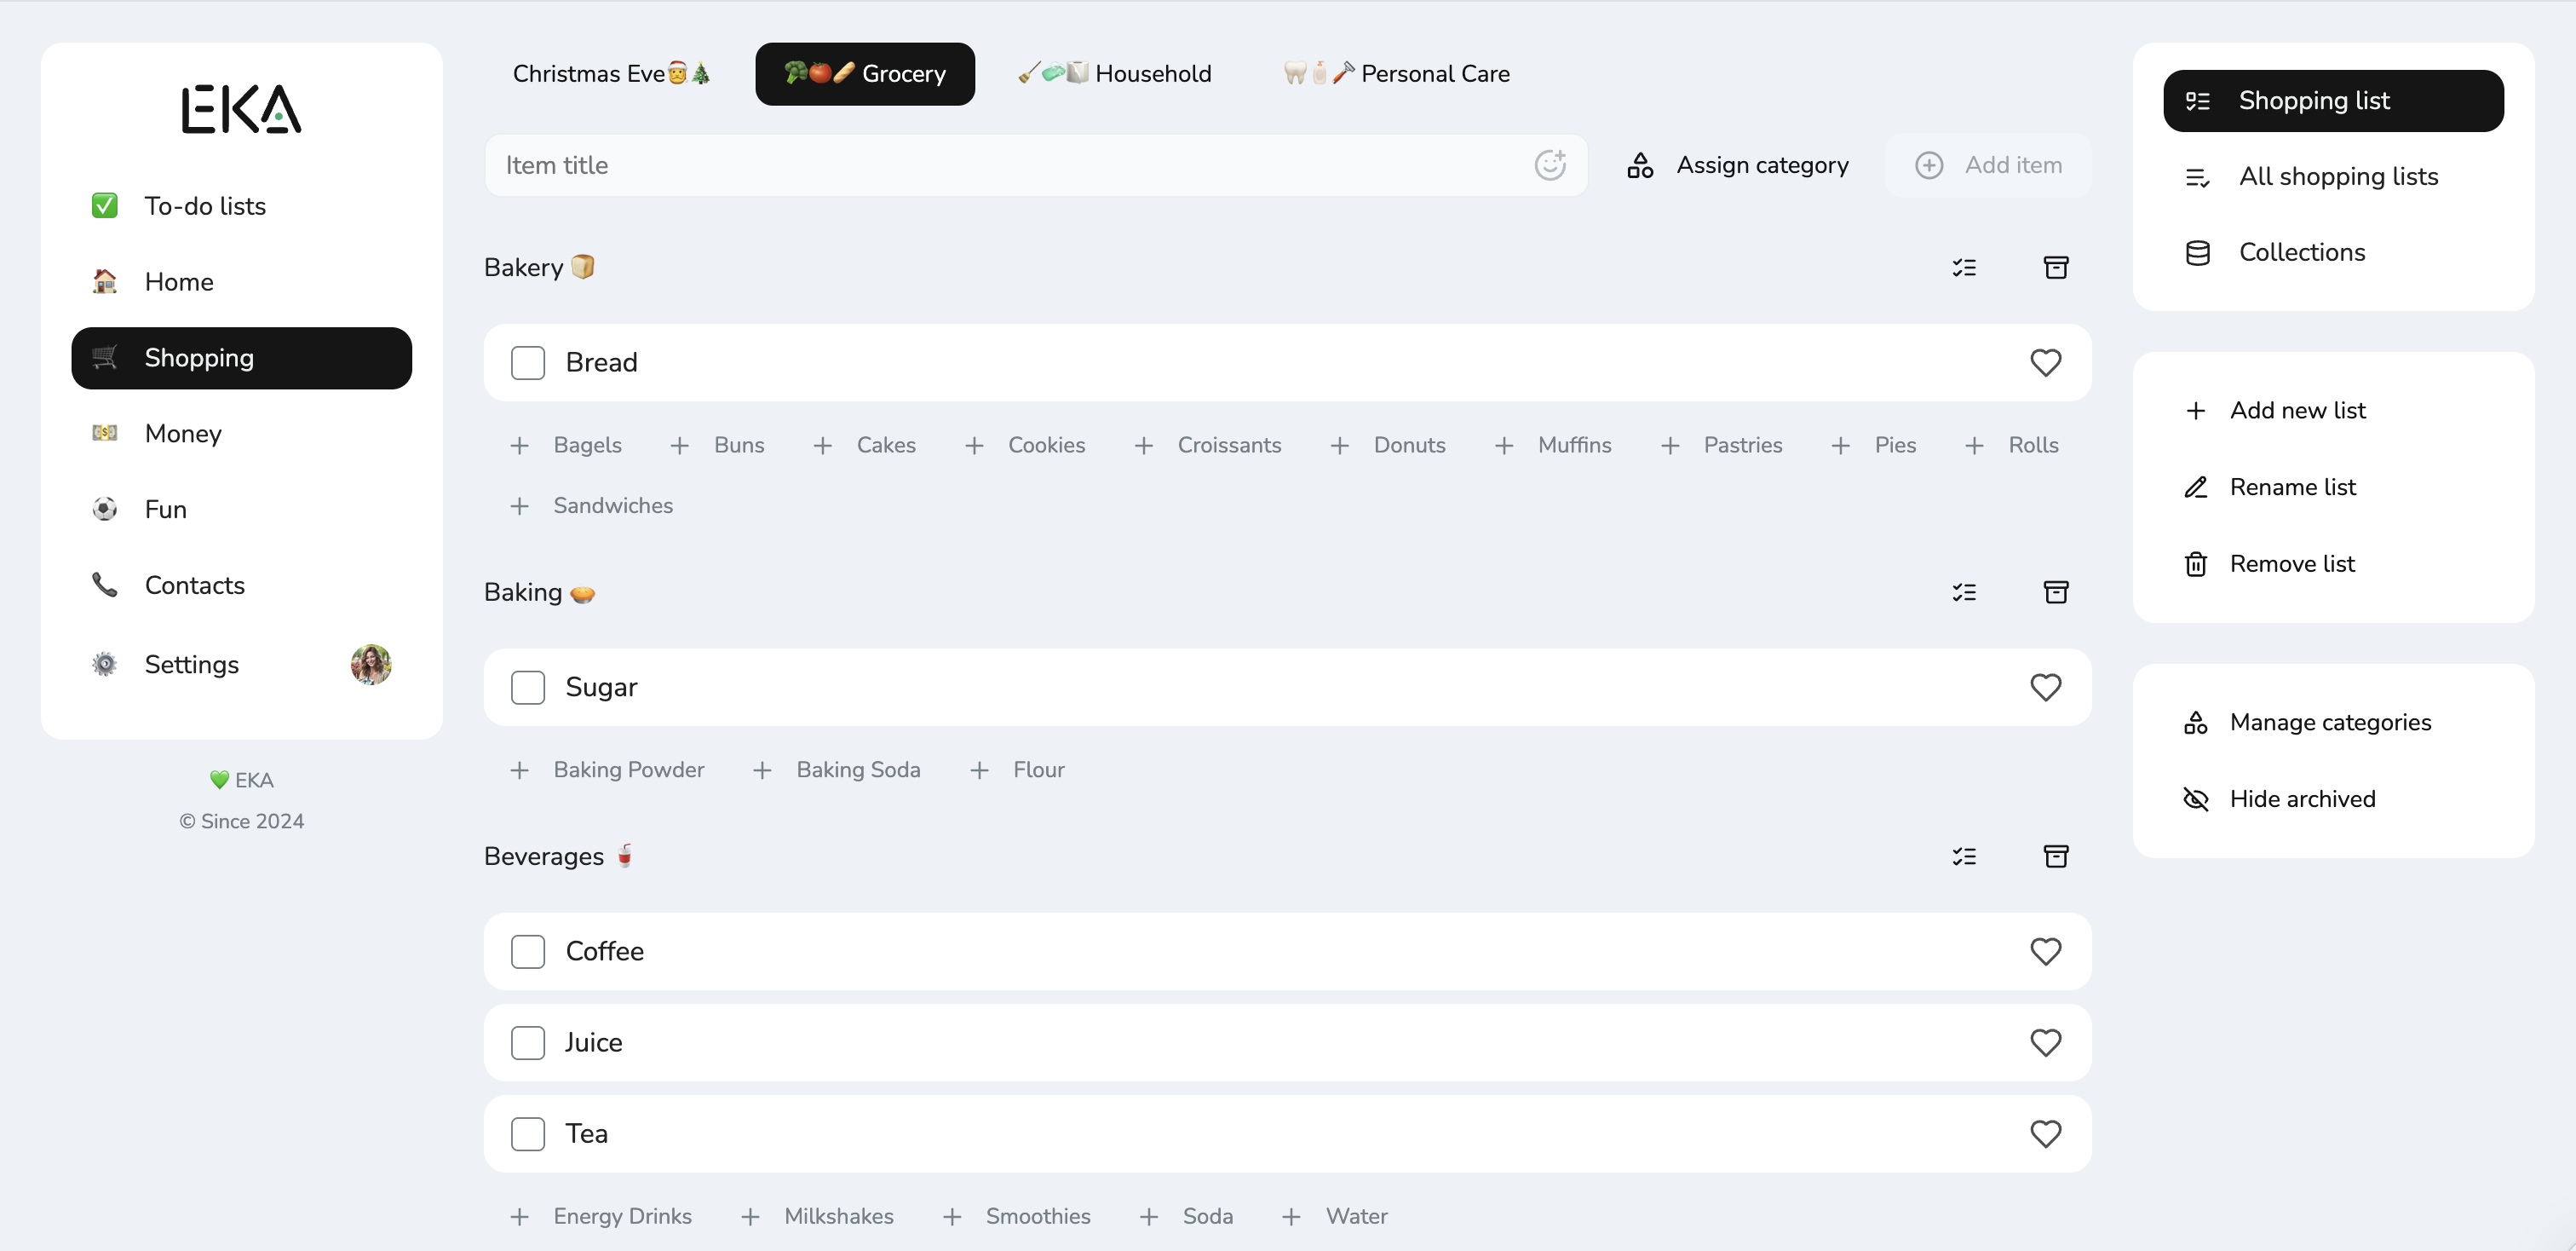This screenshot has height=1251, width=2576.
Task: Archive the Beverages category
Action: [2056, 856]
